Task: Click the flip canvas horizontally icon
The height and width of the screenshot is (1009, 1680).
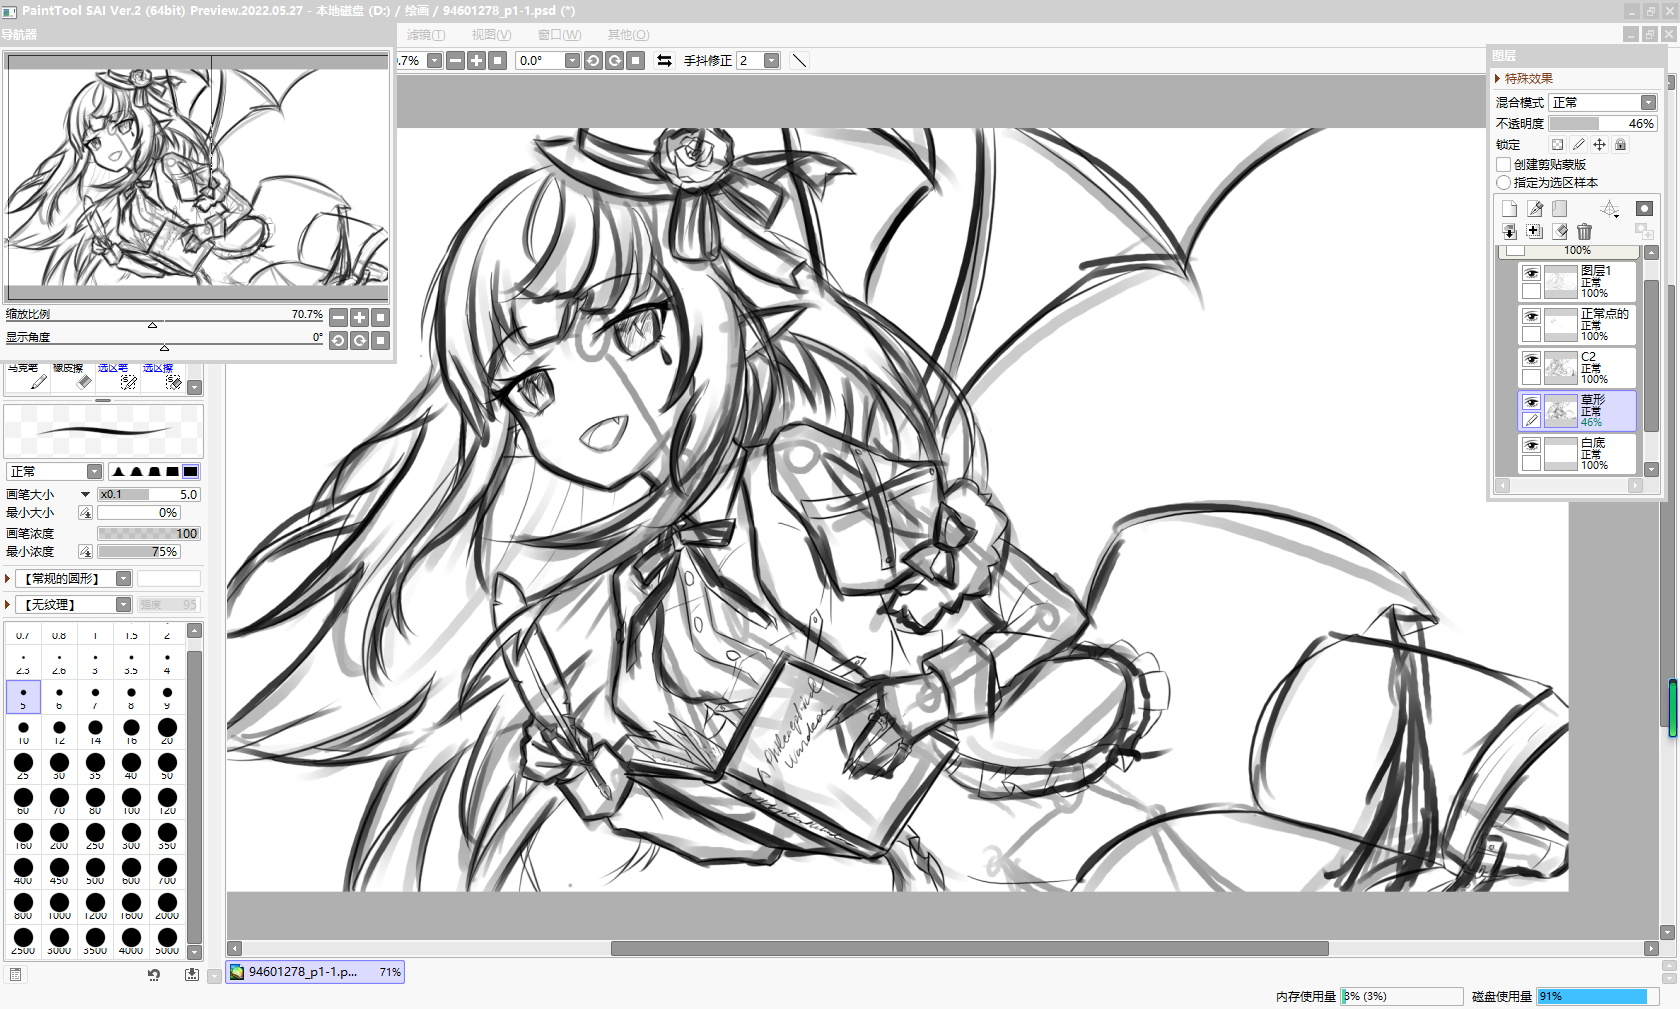Action: (x=664, y=61)
